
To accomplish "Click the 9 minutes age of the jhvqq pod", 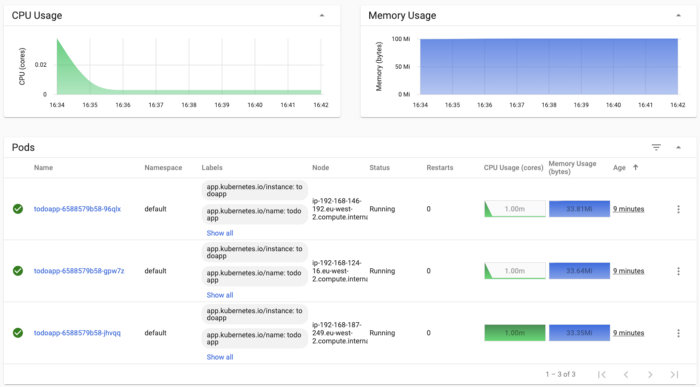I will (x=629, y=333).
